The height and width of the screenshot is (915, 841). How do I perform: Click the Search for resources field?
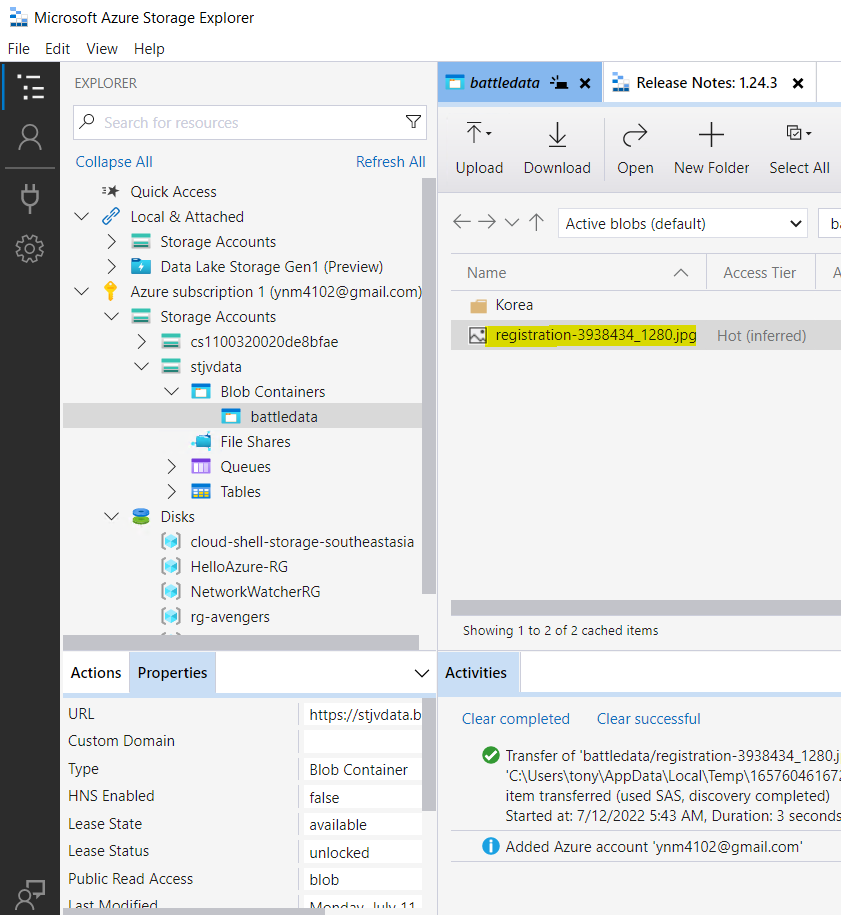click(x=250, y=123)
